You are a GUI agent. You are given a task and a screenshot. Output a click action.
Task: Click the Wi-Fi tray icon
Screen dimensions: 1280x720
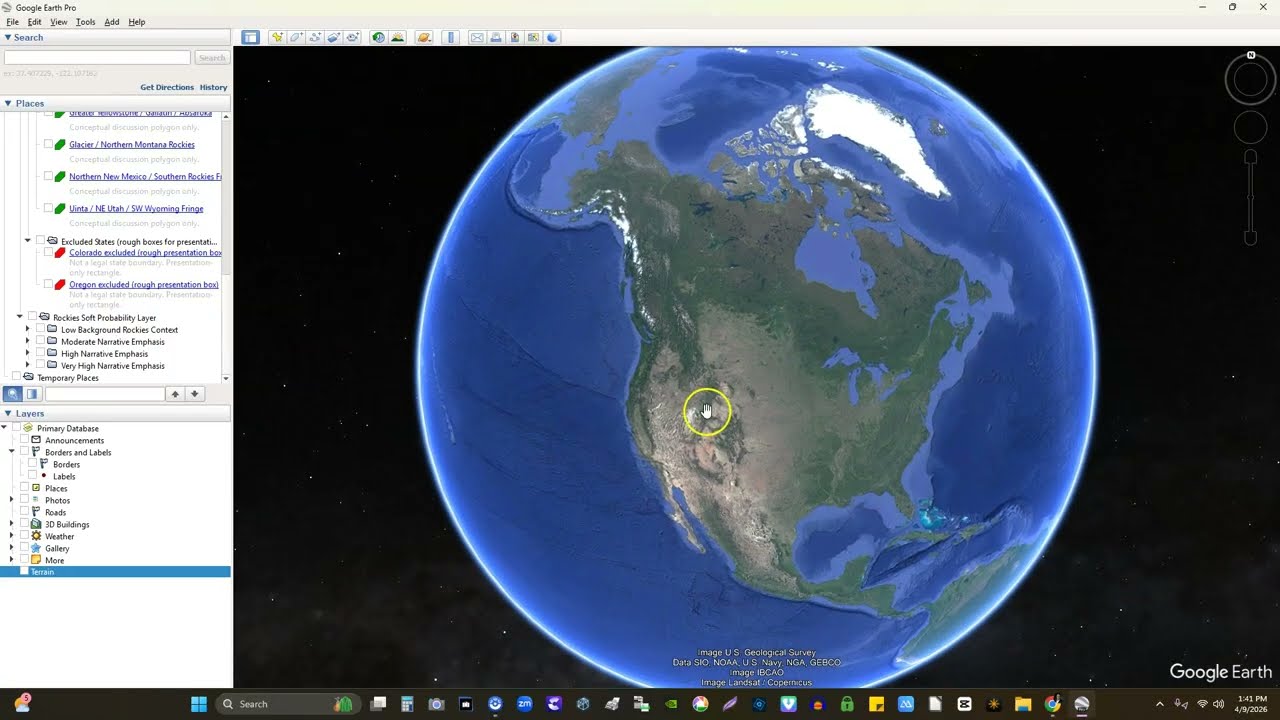(1202, 704)
